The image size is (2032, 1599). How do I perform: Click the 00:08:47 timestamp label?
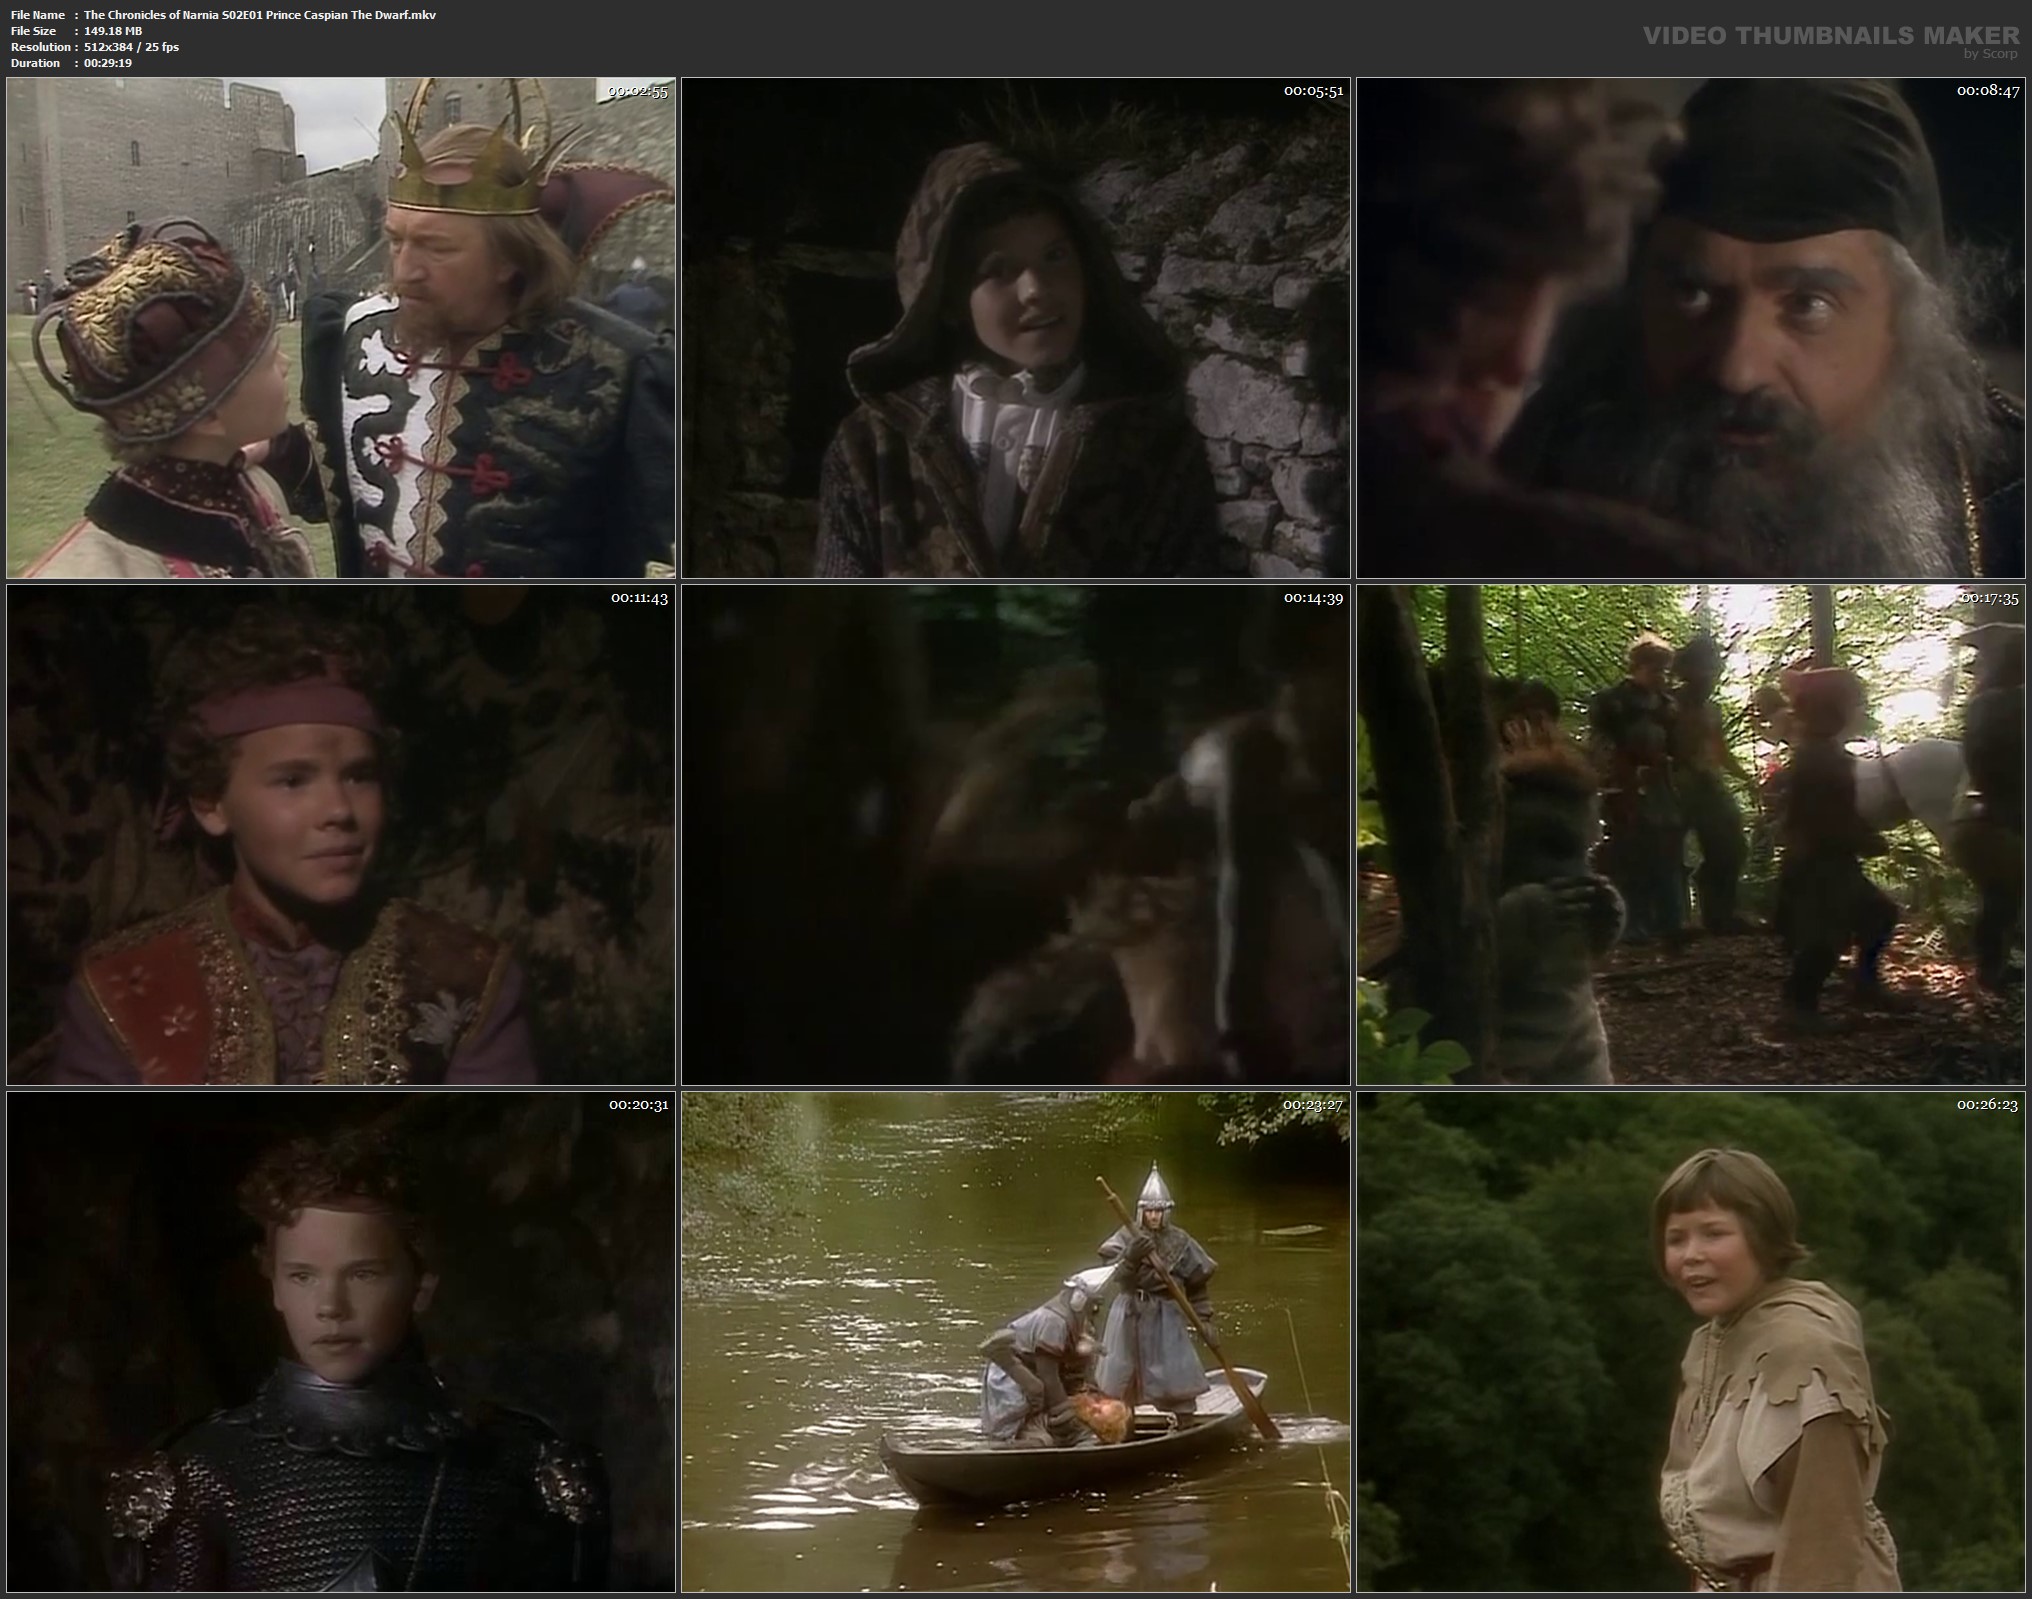1988,91
